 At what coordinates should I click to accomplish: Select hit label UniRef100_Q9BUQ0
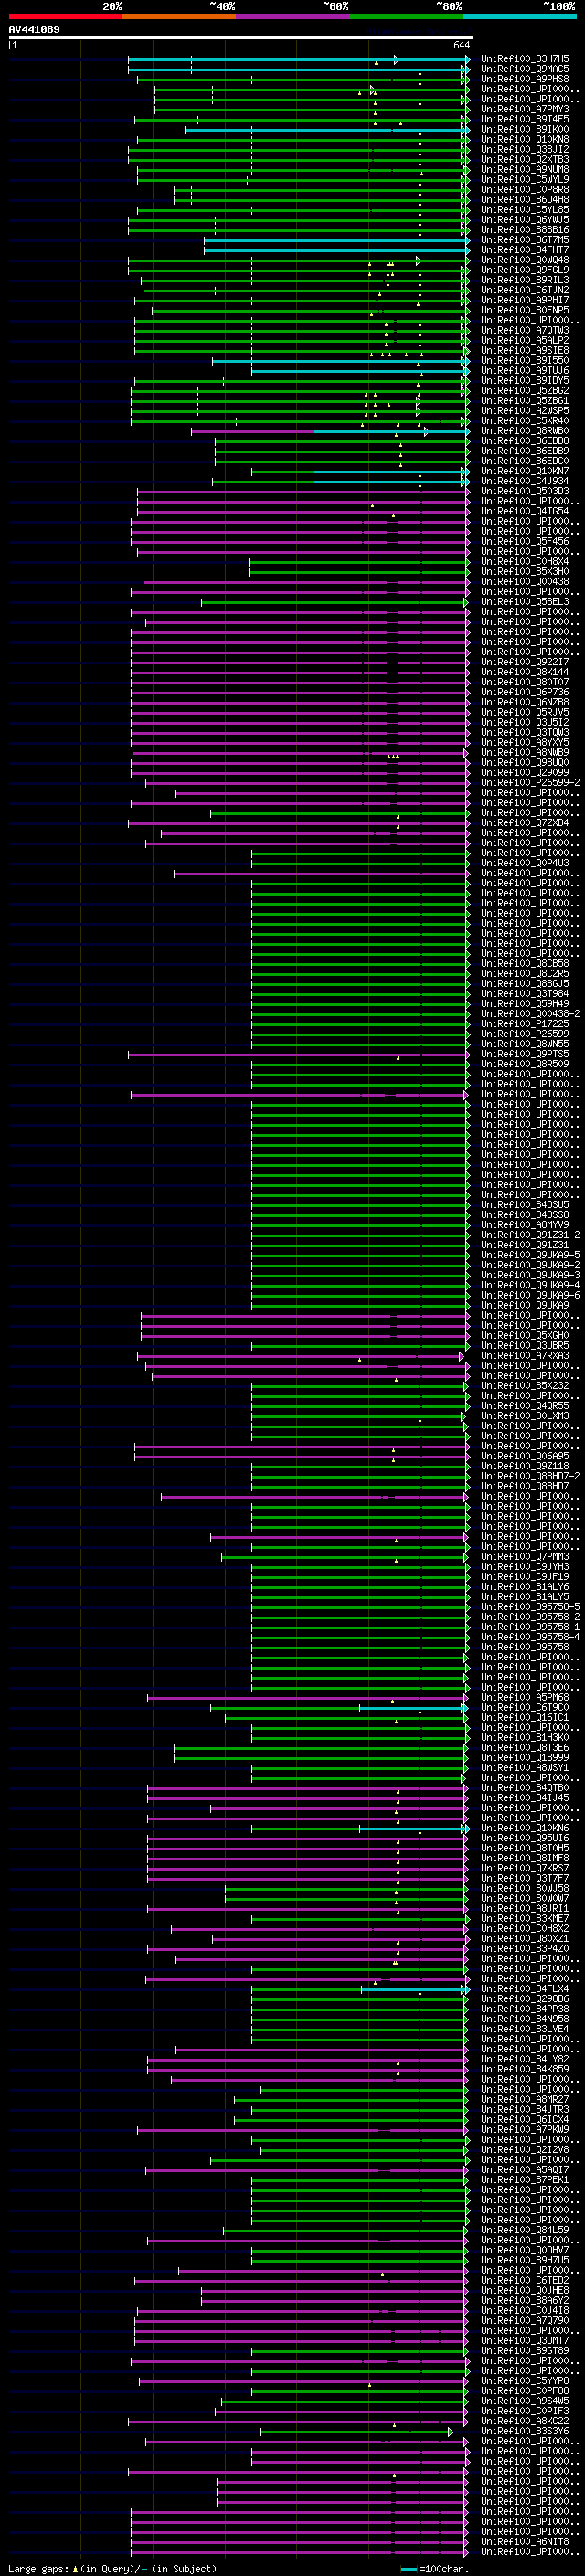(525, 763)
